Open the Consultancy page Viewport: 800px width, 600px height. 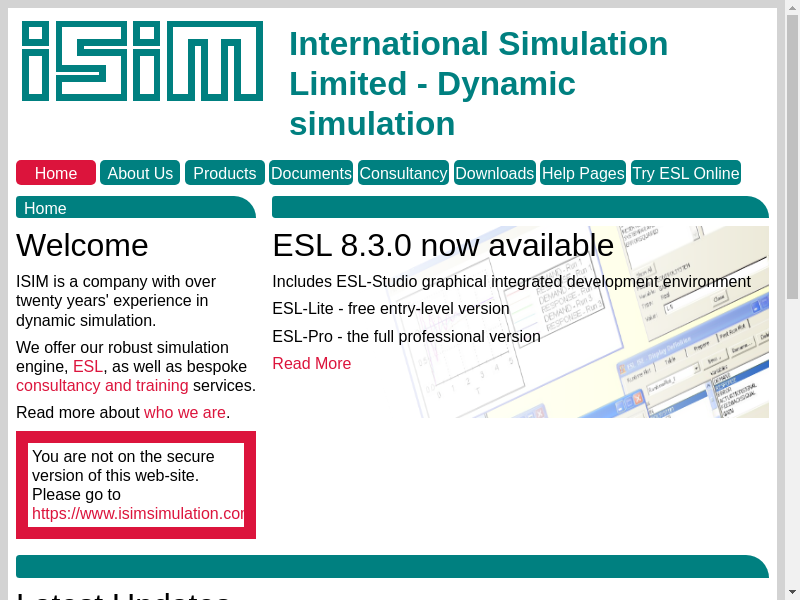[x=403, y=173]
